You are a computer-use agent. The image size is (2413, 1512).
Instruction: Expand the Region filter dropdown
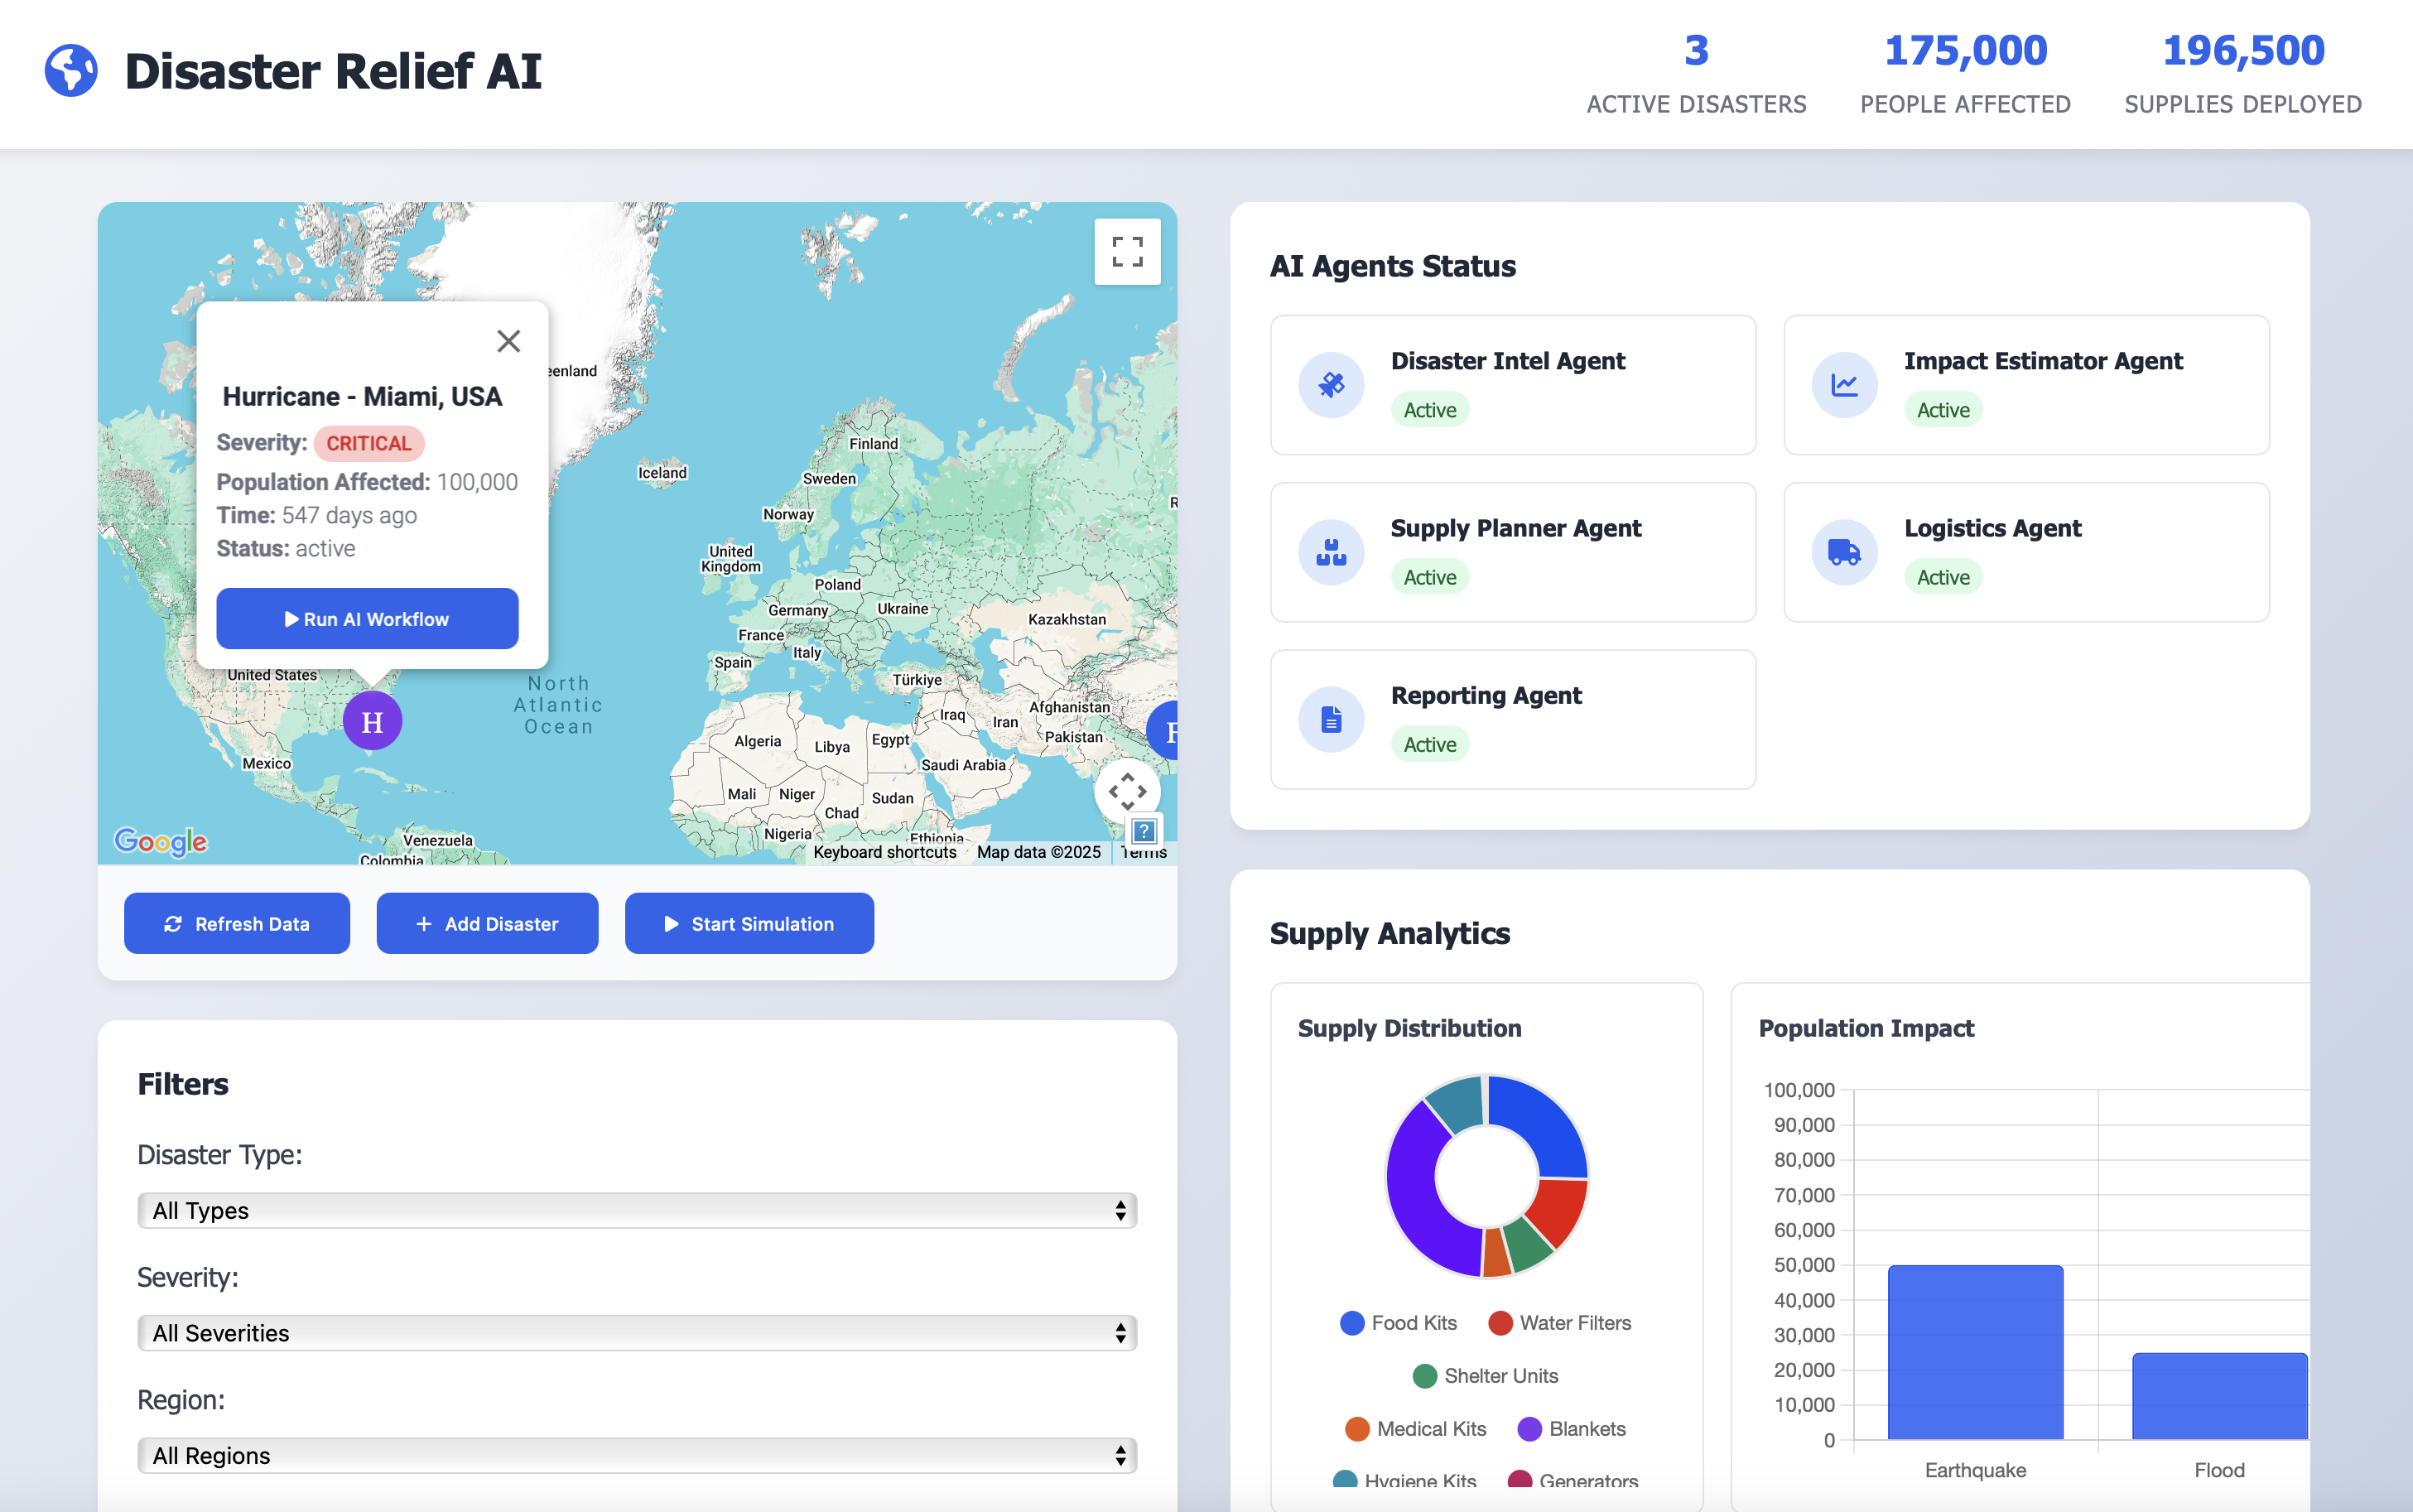coord(637,1456)
